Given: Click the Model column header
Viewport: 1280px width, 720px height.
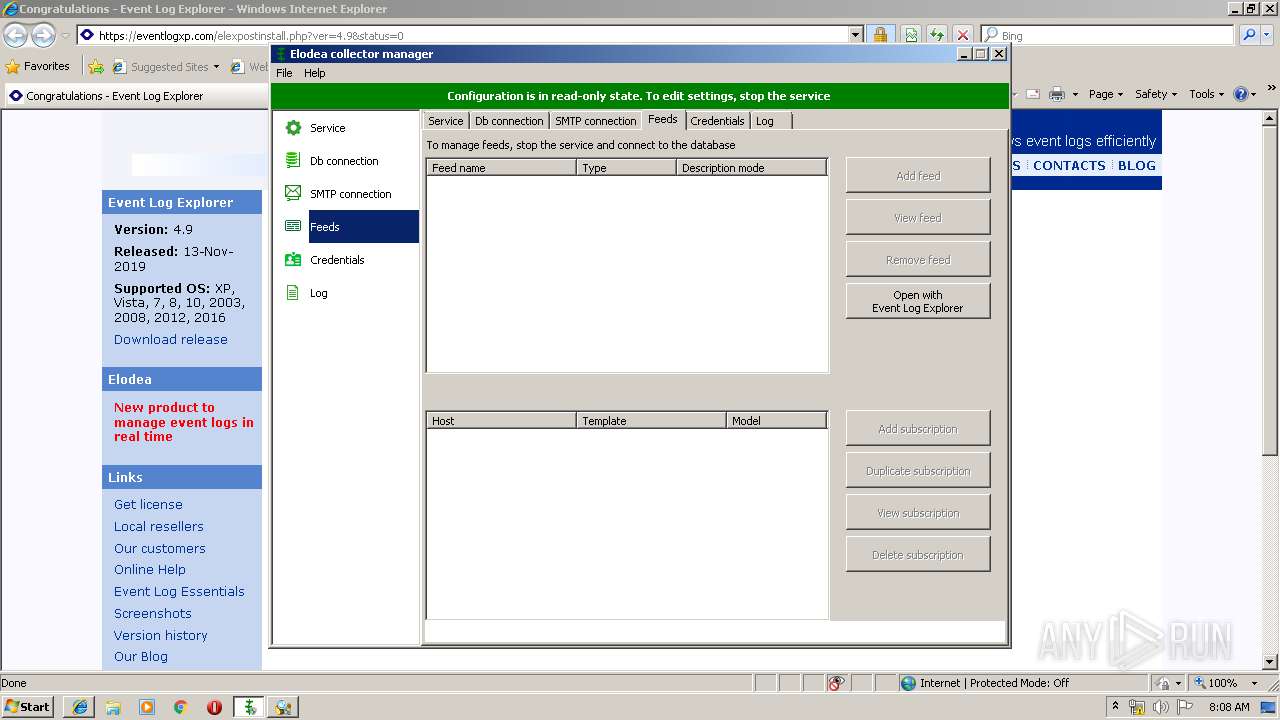Looking at the screenshot, I should pos(777,421).
